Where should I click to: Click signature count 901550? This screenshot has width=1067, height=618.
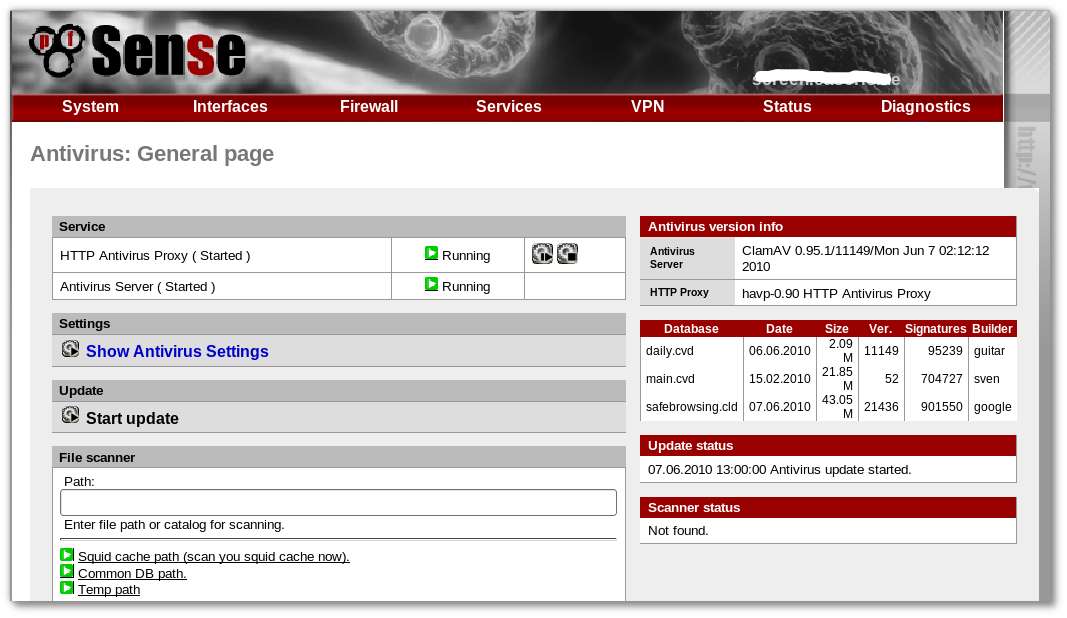pyautogui.click(x=942, y=406)
